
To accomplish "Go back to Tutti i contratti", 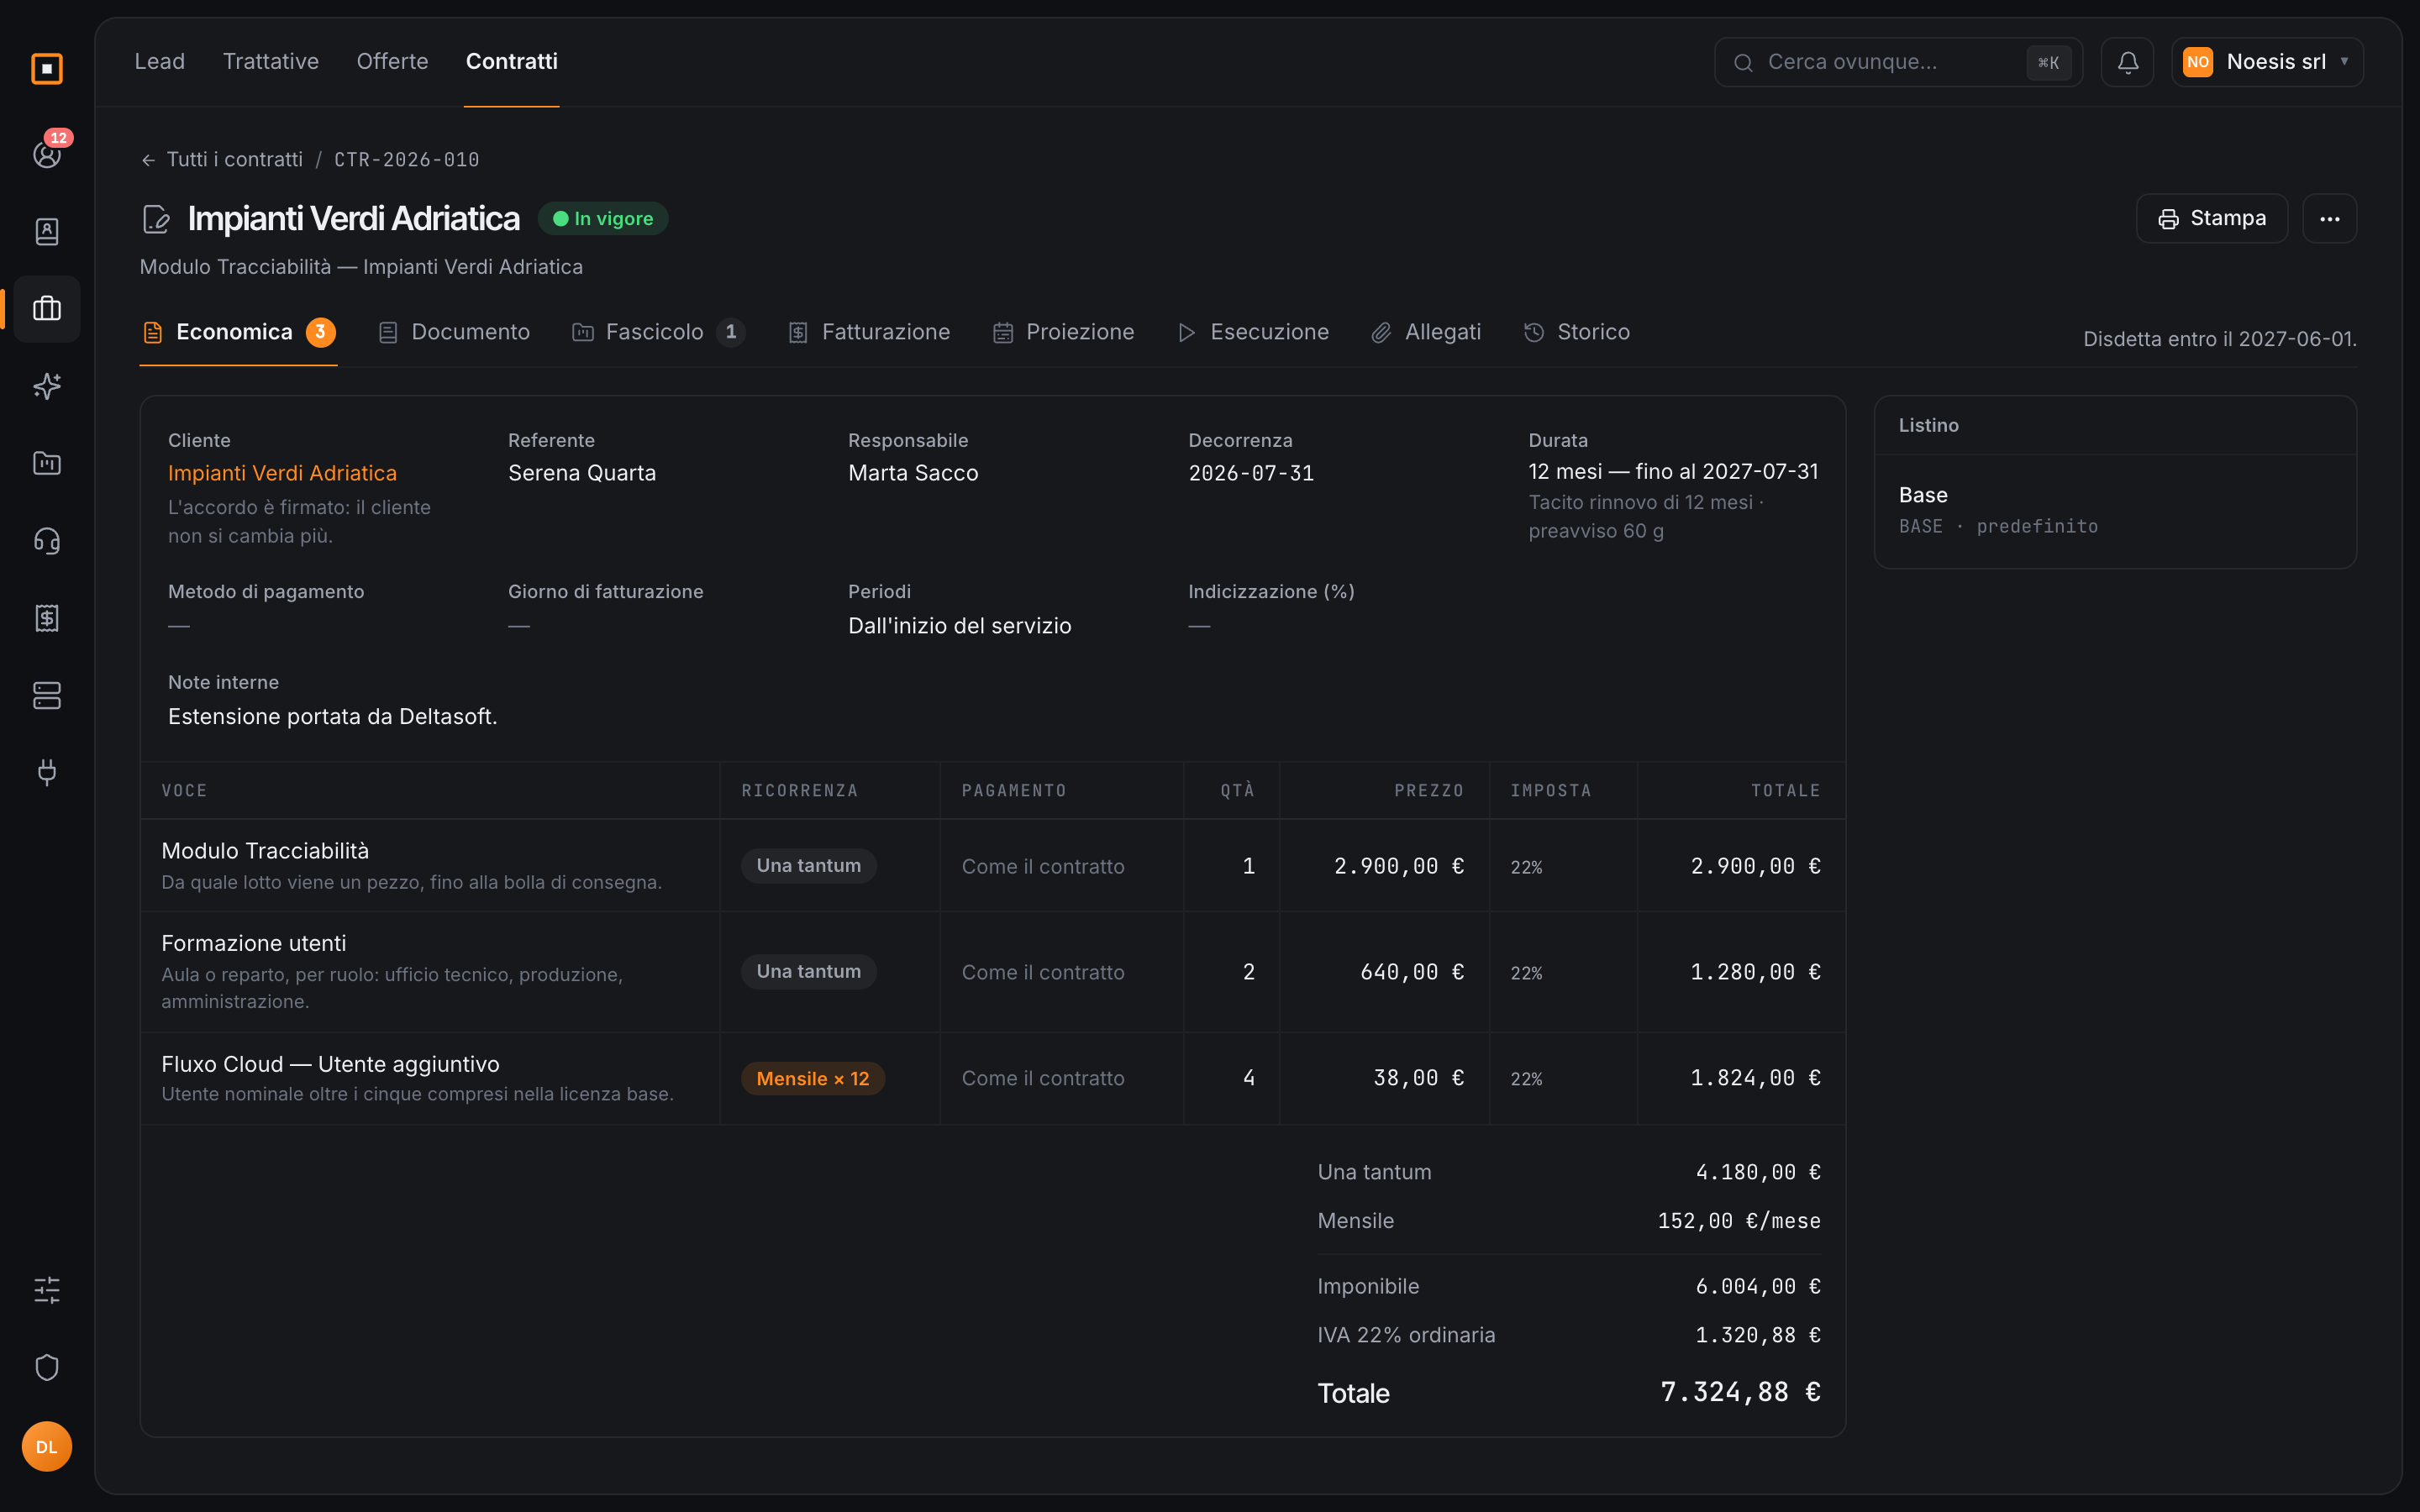I will (x=221, y=160).
